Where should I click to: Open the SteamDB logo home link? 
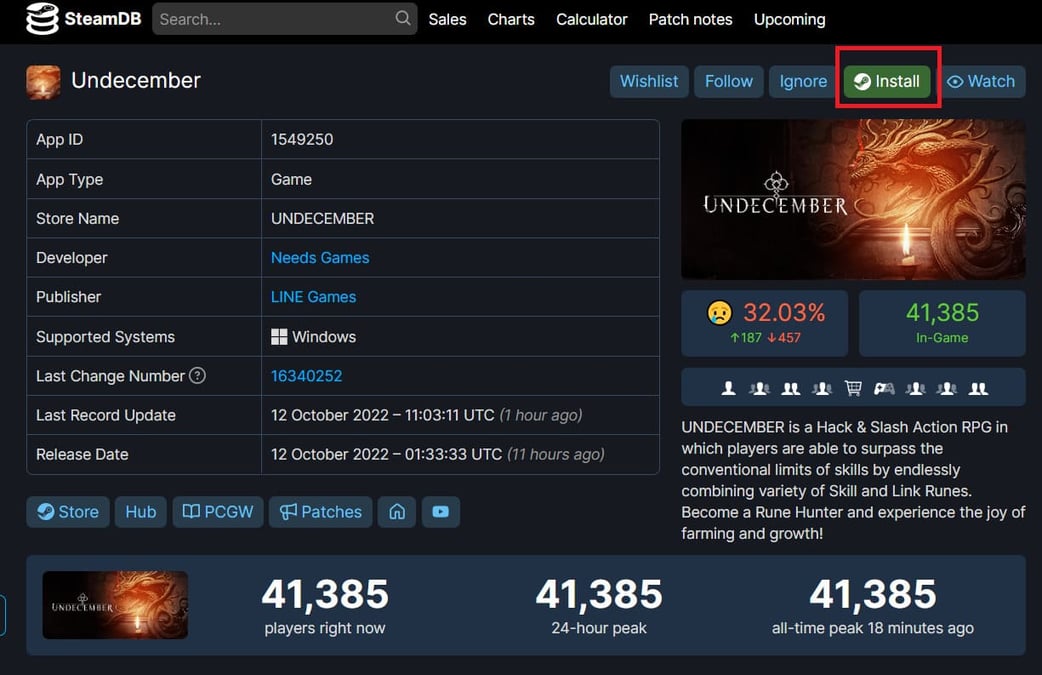[x=83, y=19]
